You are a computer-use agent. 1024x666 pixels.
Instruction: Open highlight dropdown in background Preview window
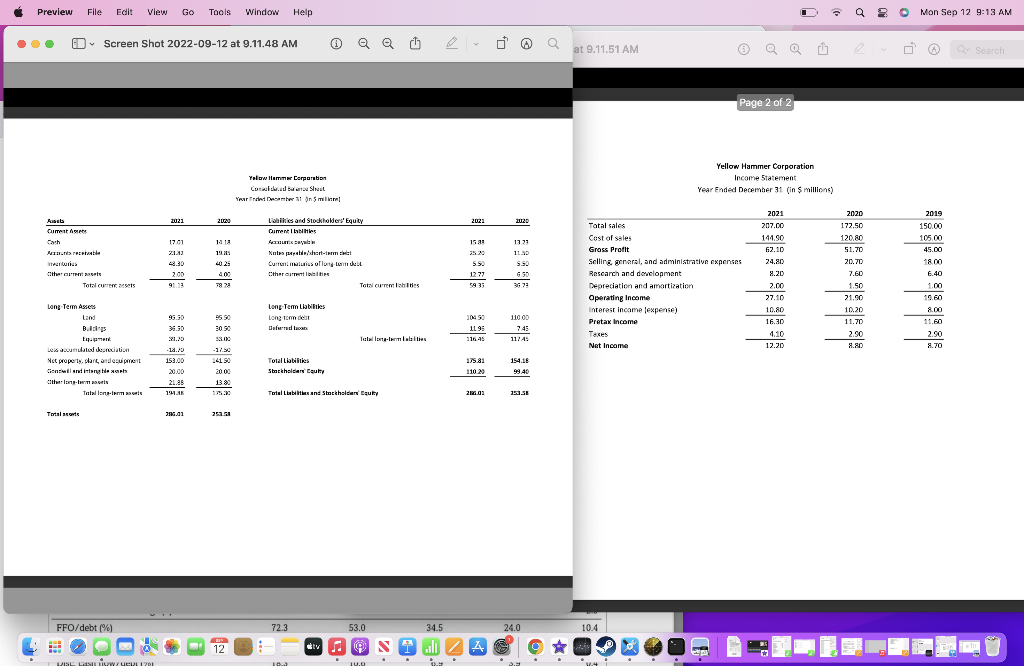pos(884,50)
